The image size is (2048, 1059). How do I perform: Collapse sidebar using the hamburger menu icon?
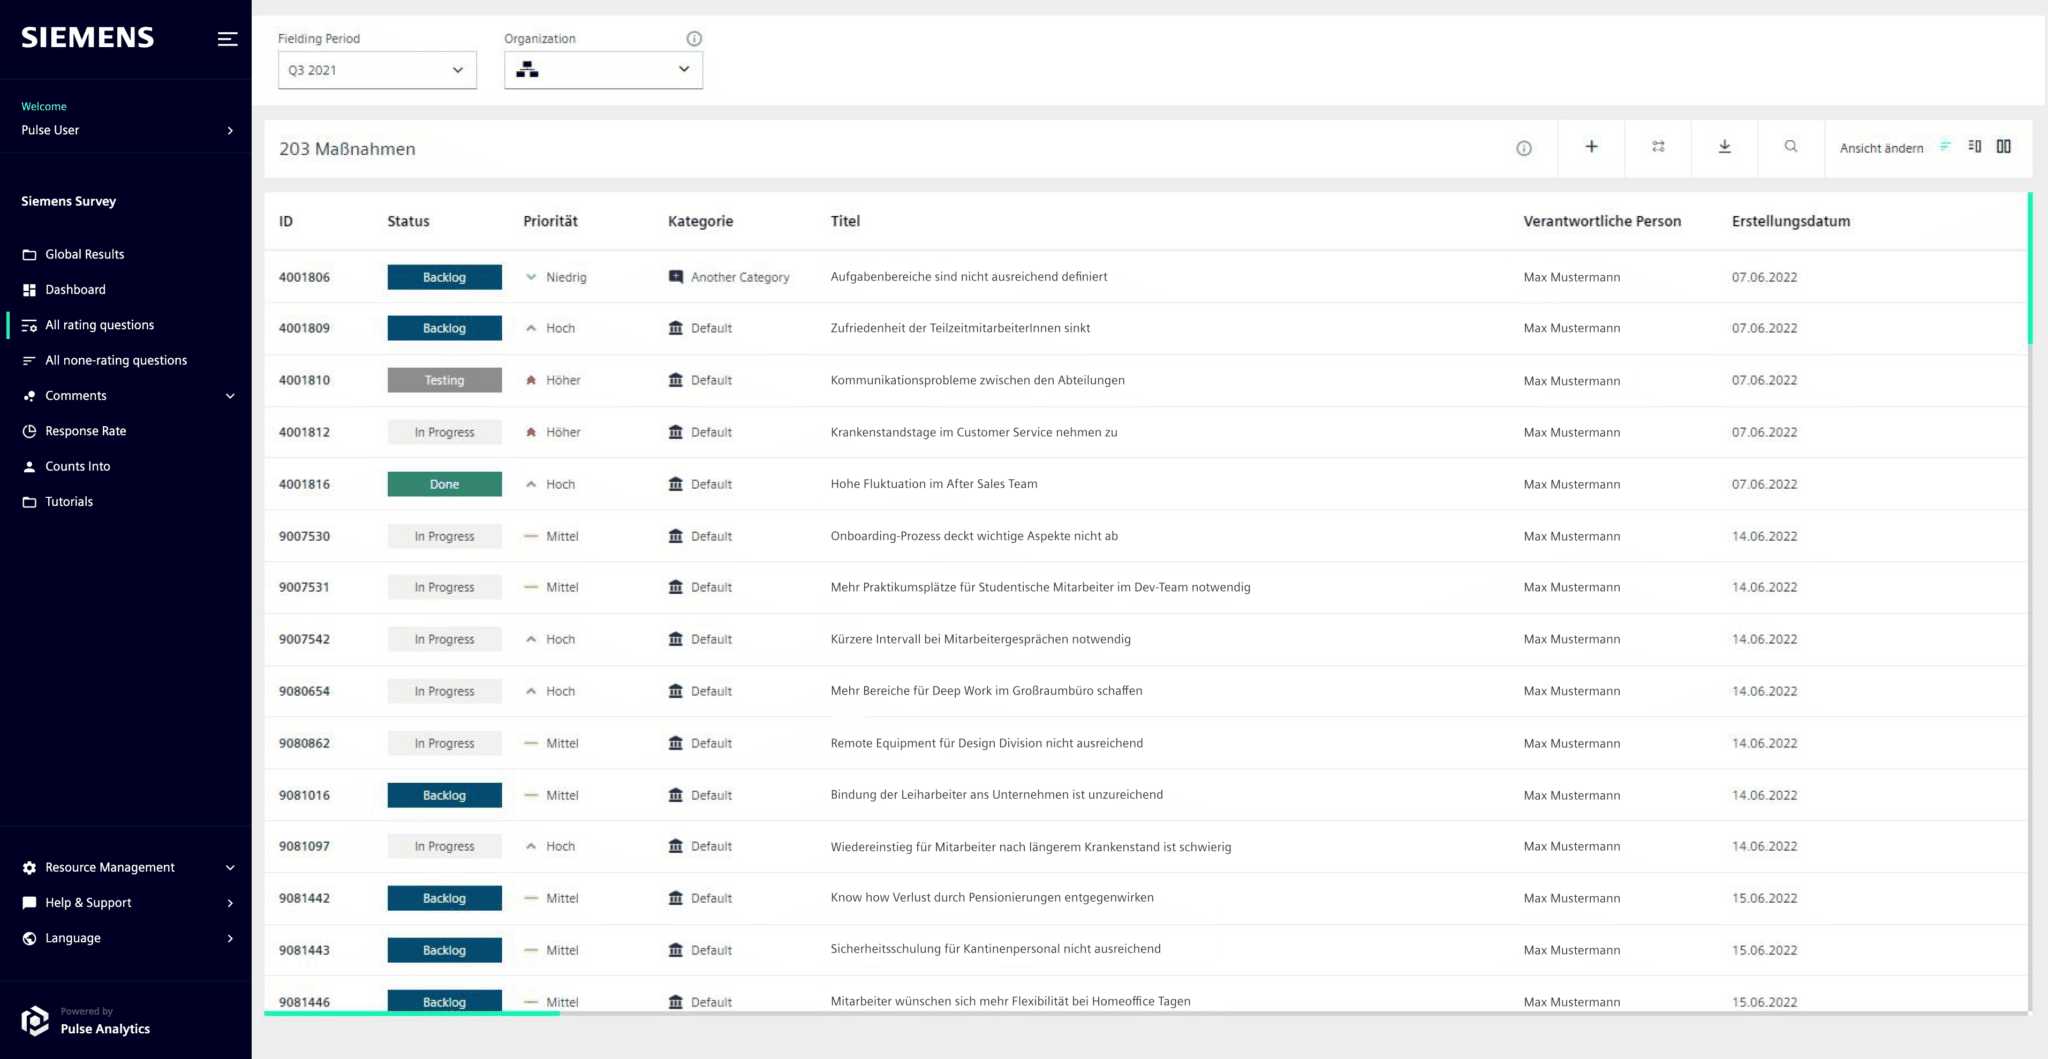click(x=228, y=39)
